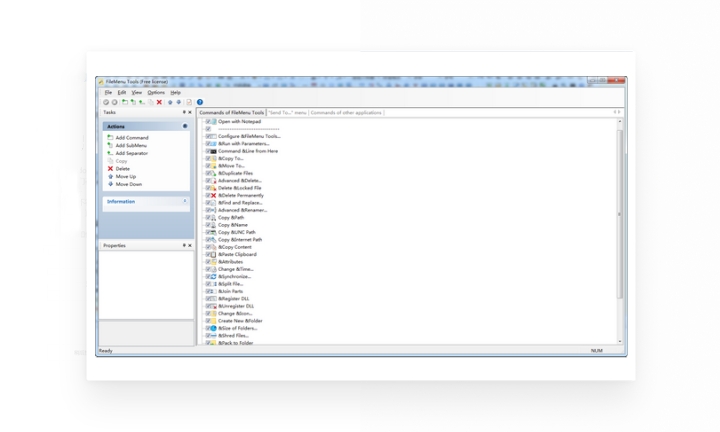Toggle the &Duplicate Files checkbox

pos(208,173)
